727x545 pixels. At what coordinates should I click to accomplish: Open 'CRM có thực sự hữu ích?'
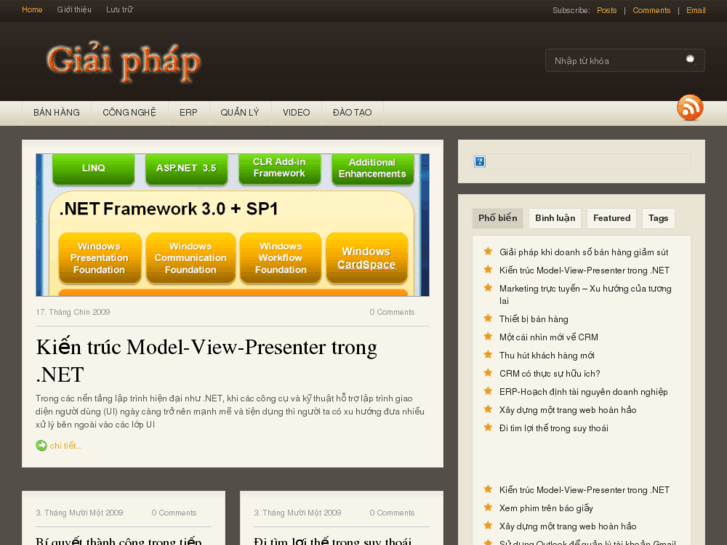pyautogui.click(x=549, y=373)
